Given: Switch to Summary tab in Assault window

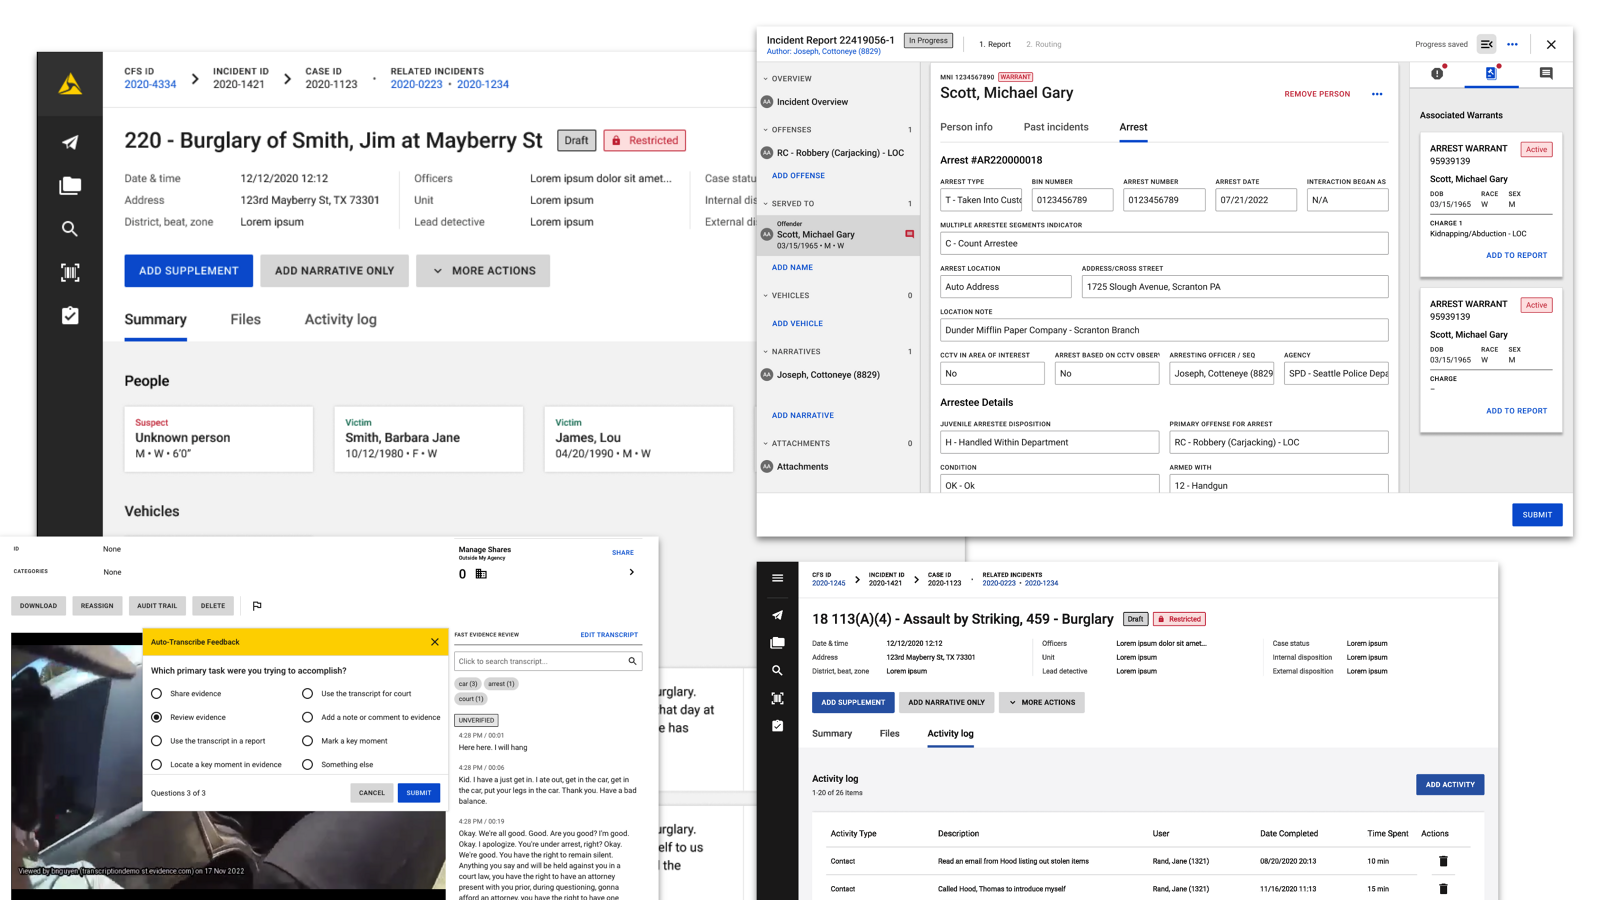Looking at the screenshot, I should (x=832, y=734).
